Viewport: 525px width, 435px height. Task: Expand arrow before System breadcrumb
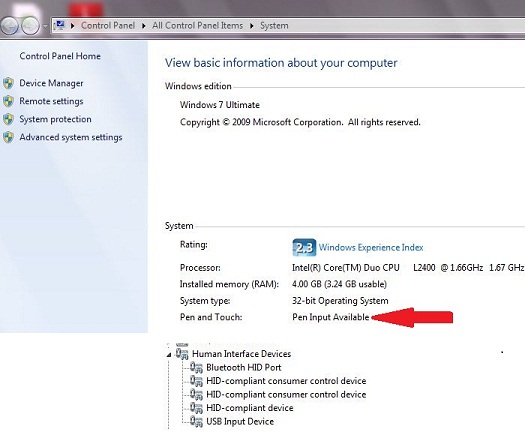pos(252,26)
